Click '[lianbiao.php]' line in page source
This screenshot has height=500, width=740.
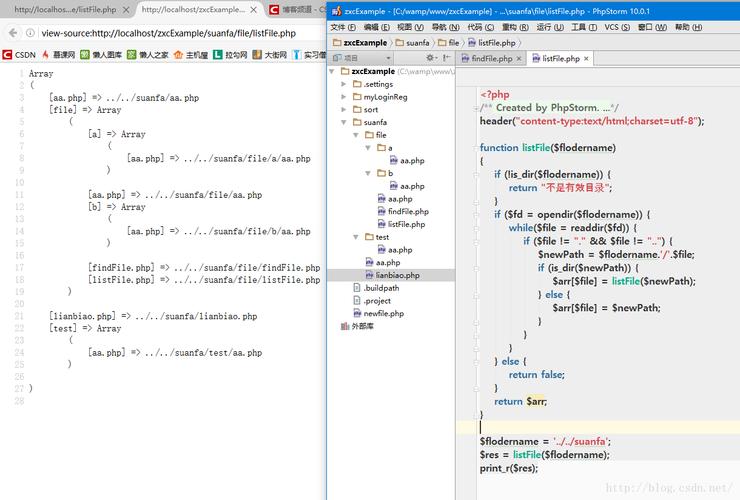[153, 316]
